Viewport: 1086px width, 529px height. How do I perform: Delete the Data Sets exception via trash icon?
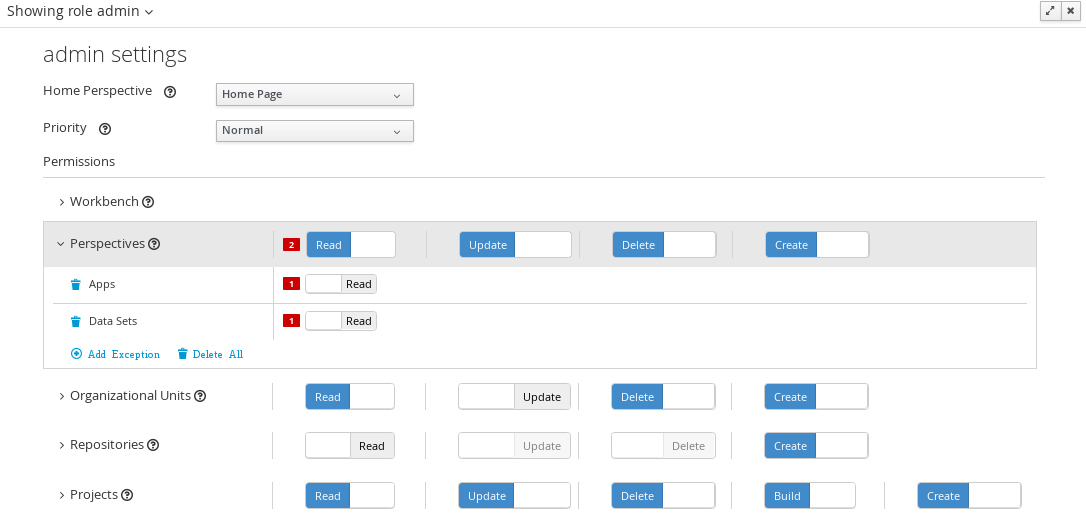[75, 322]
